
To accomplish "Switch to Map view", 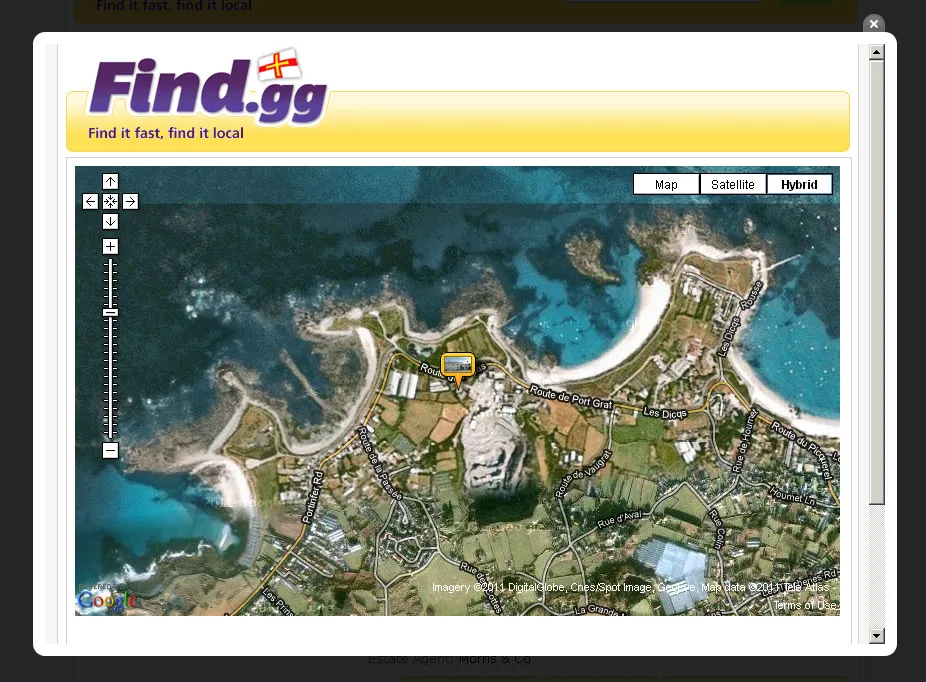I will tap(666, 184).
